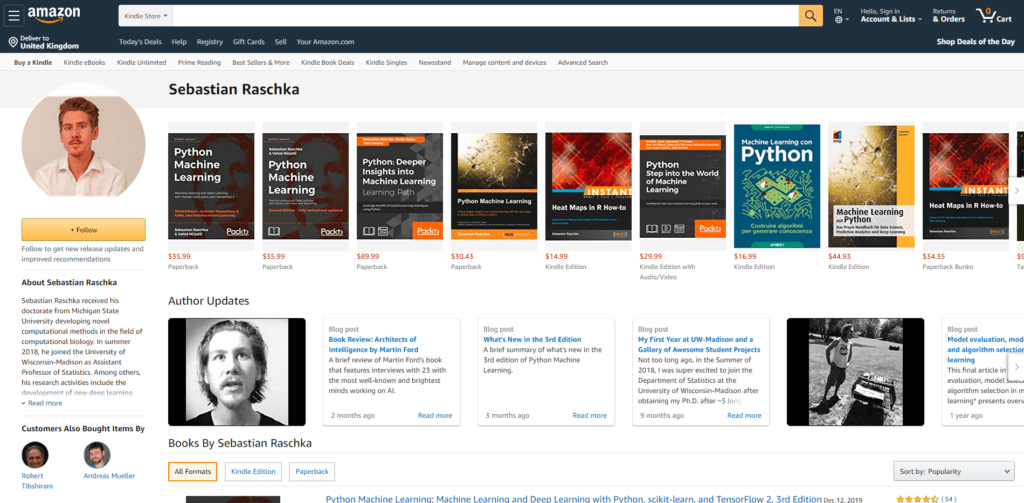Advance the book carousel with right arrow
The width and height of the screenshot is (1024, 503).
pos(1016,190)
